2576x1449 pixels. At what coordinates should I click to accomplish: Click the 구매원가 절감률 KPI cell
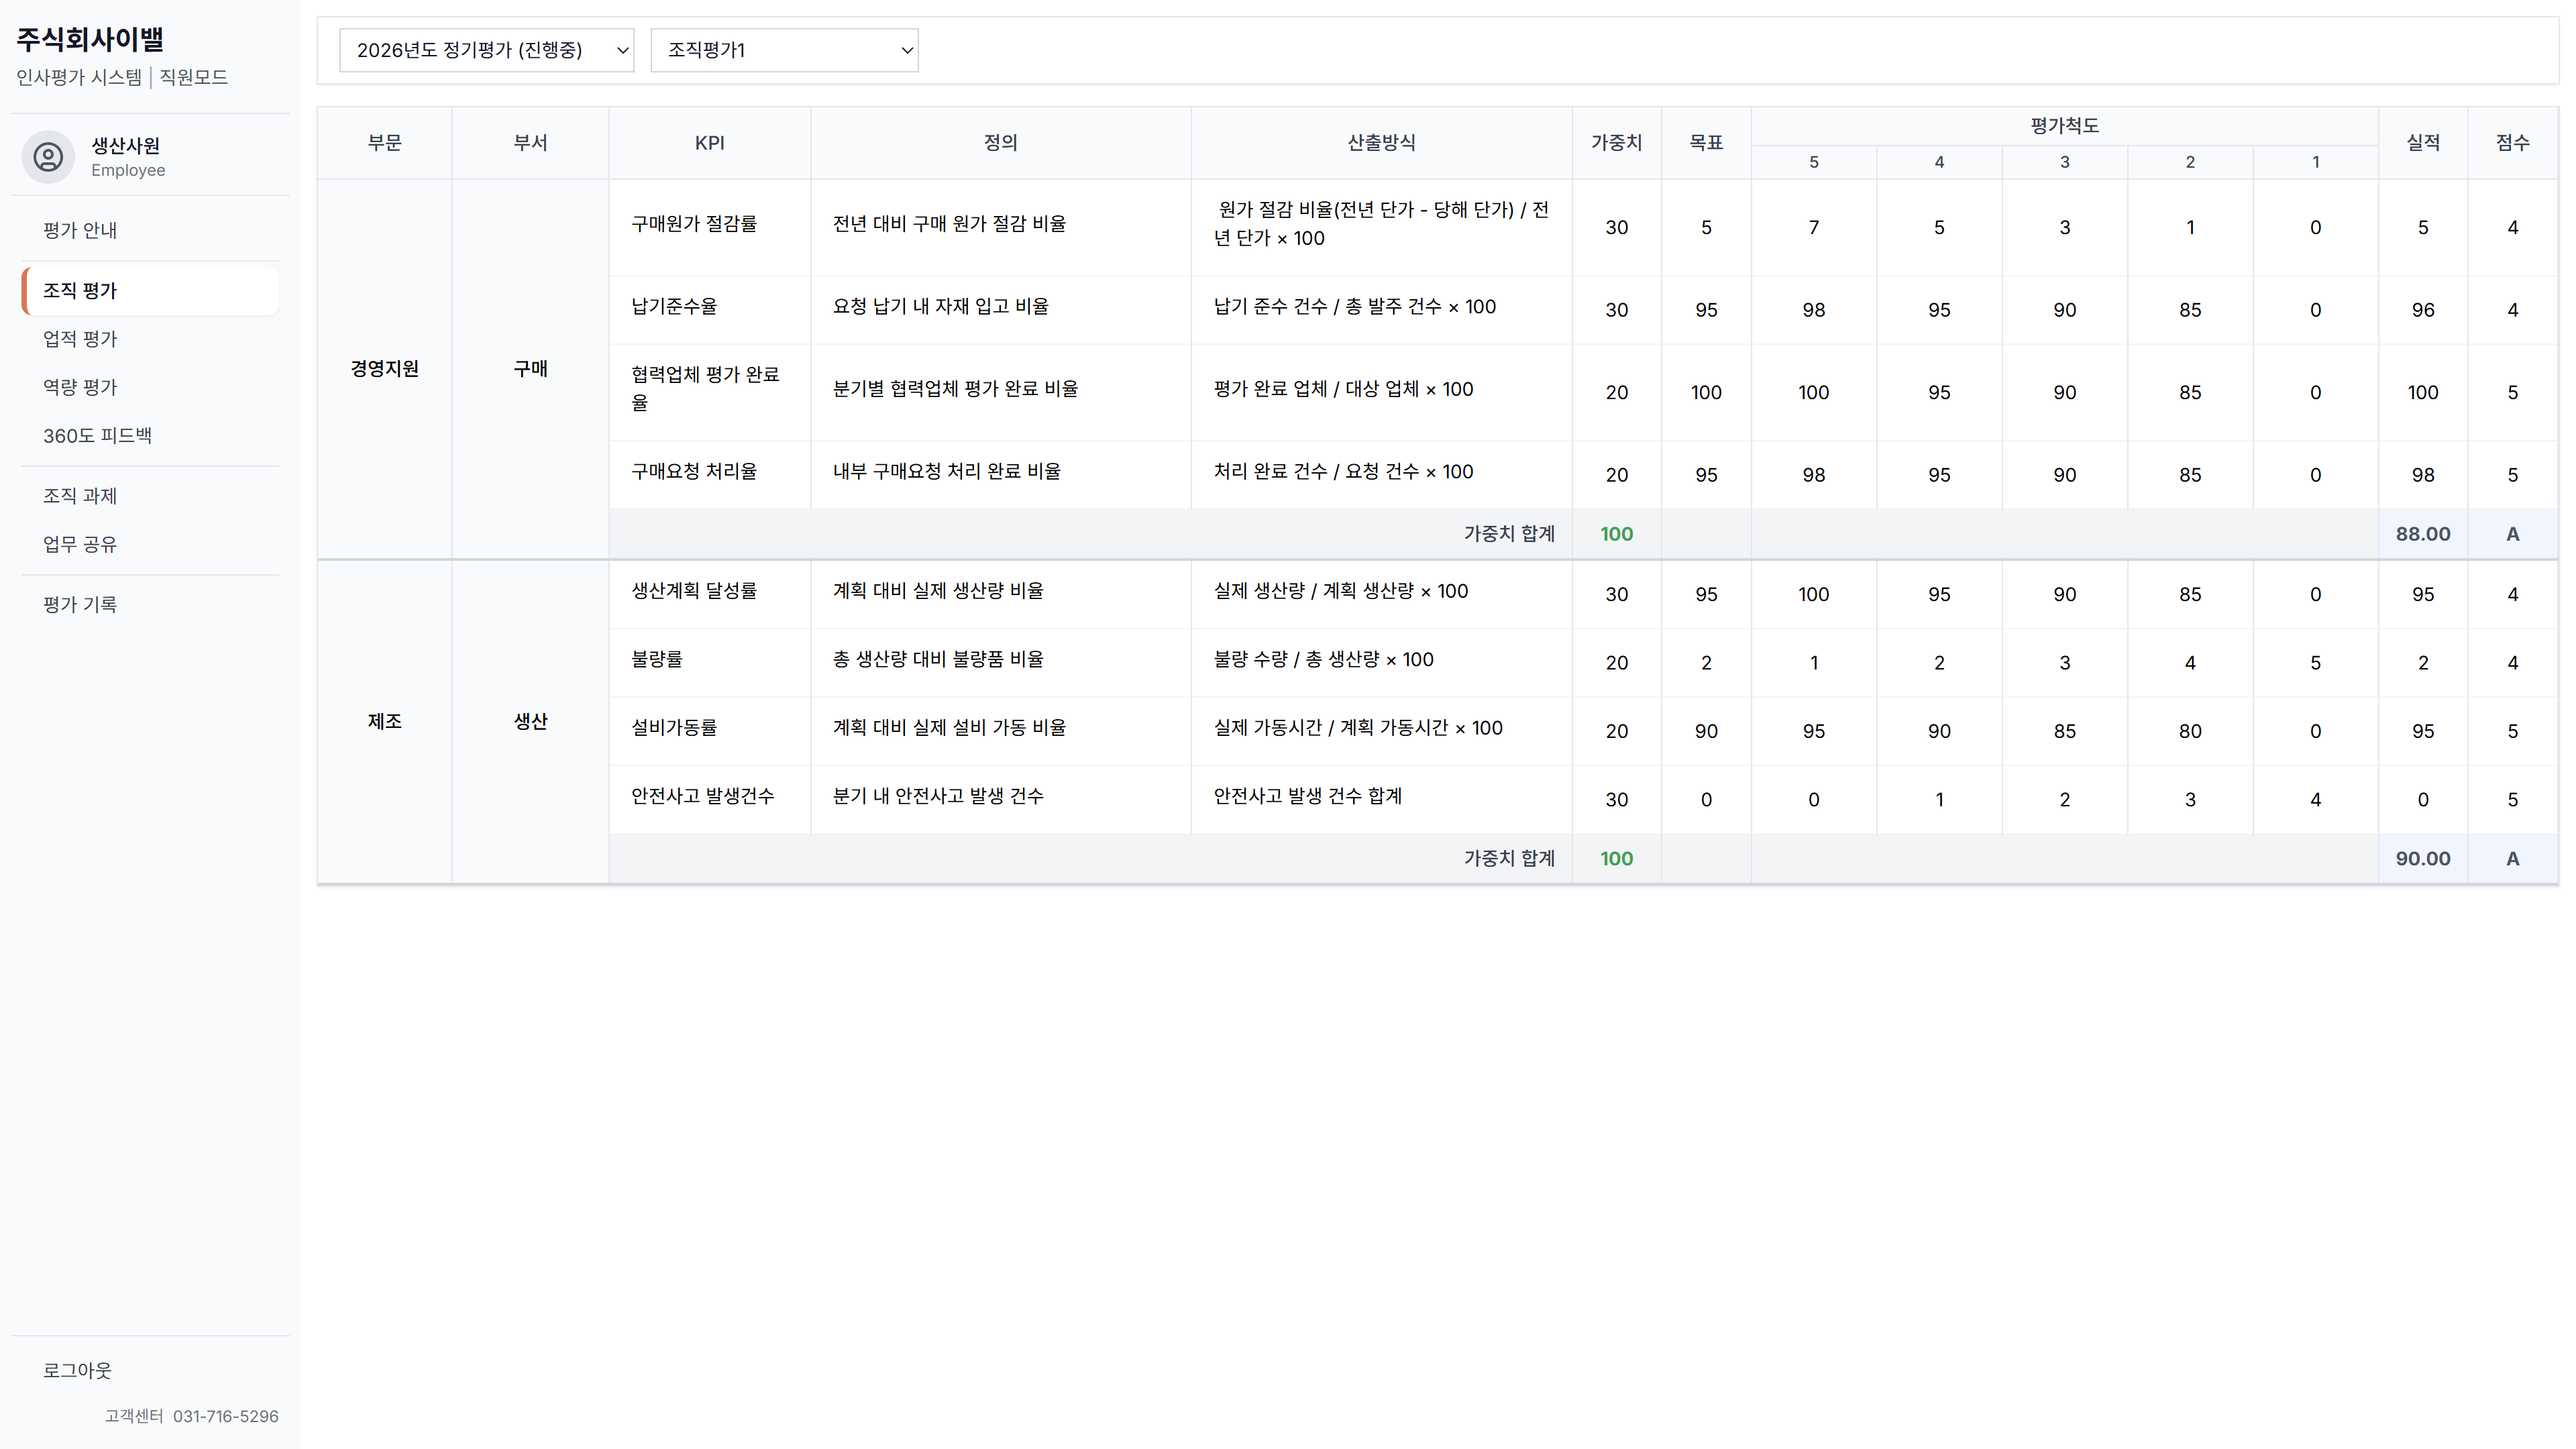[694, 224]
